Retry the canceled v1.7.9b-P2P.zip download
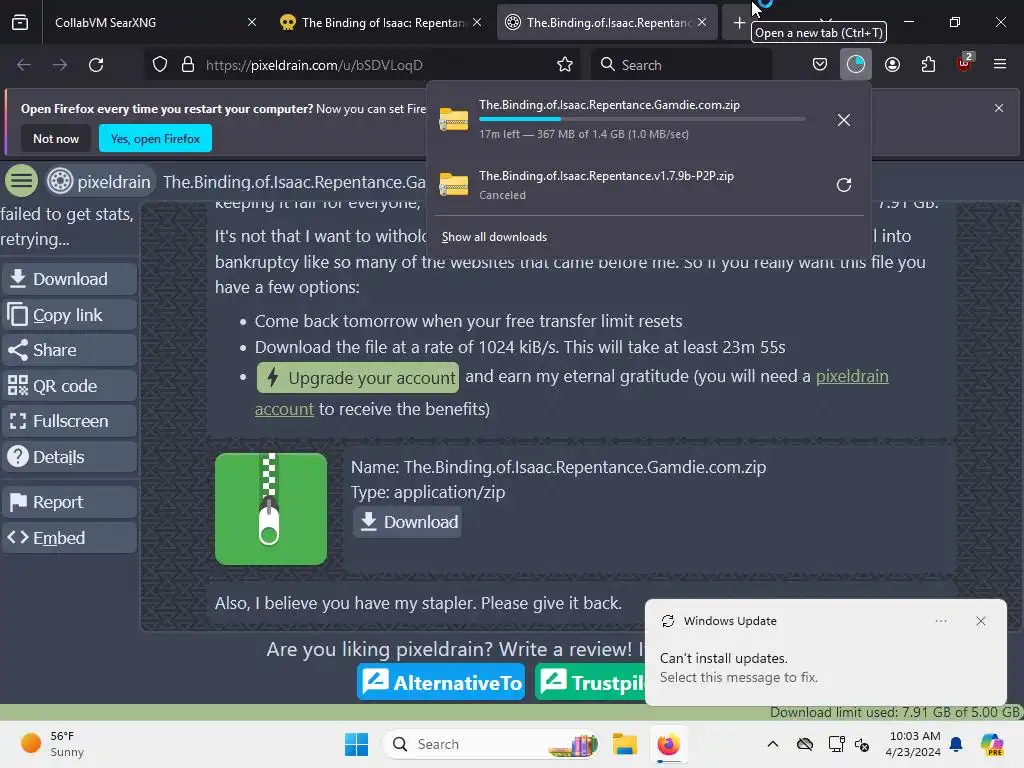This screenshot has height=768, width=1024. point(844,185)
